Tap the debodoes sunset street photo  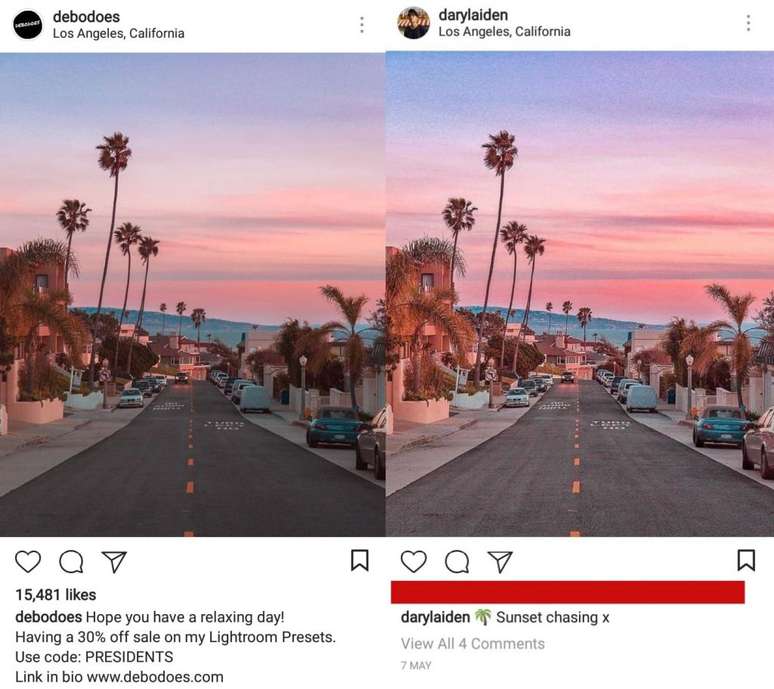point(192,294)
